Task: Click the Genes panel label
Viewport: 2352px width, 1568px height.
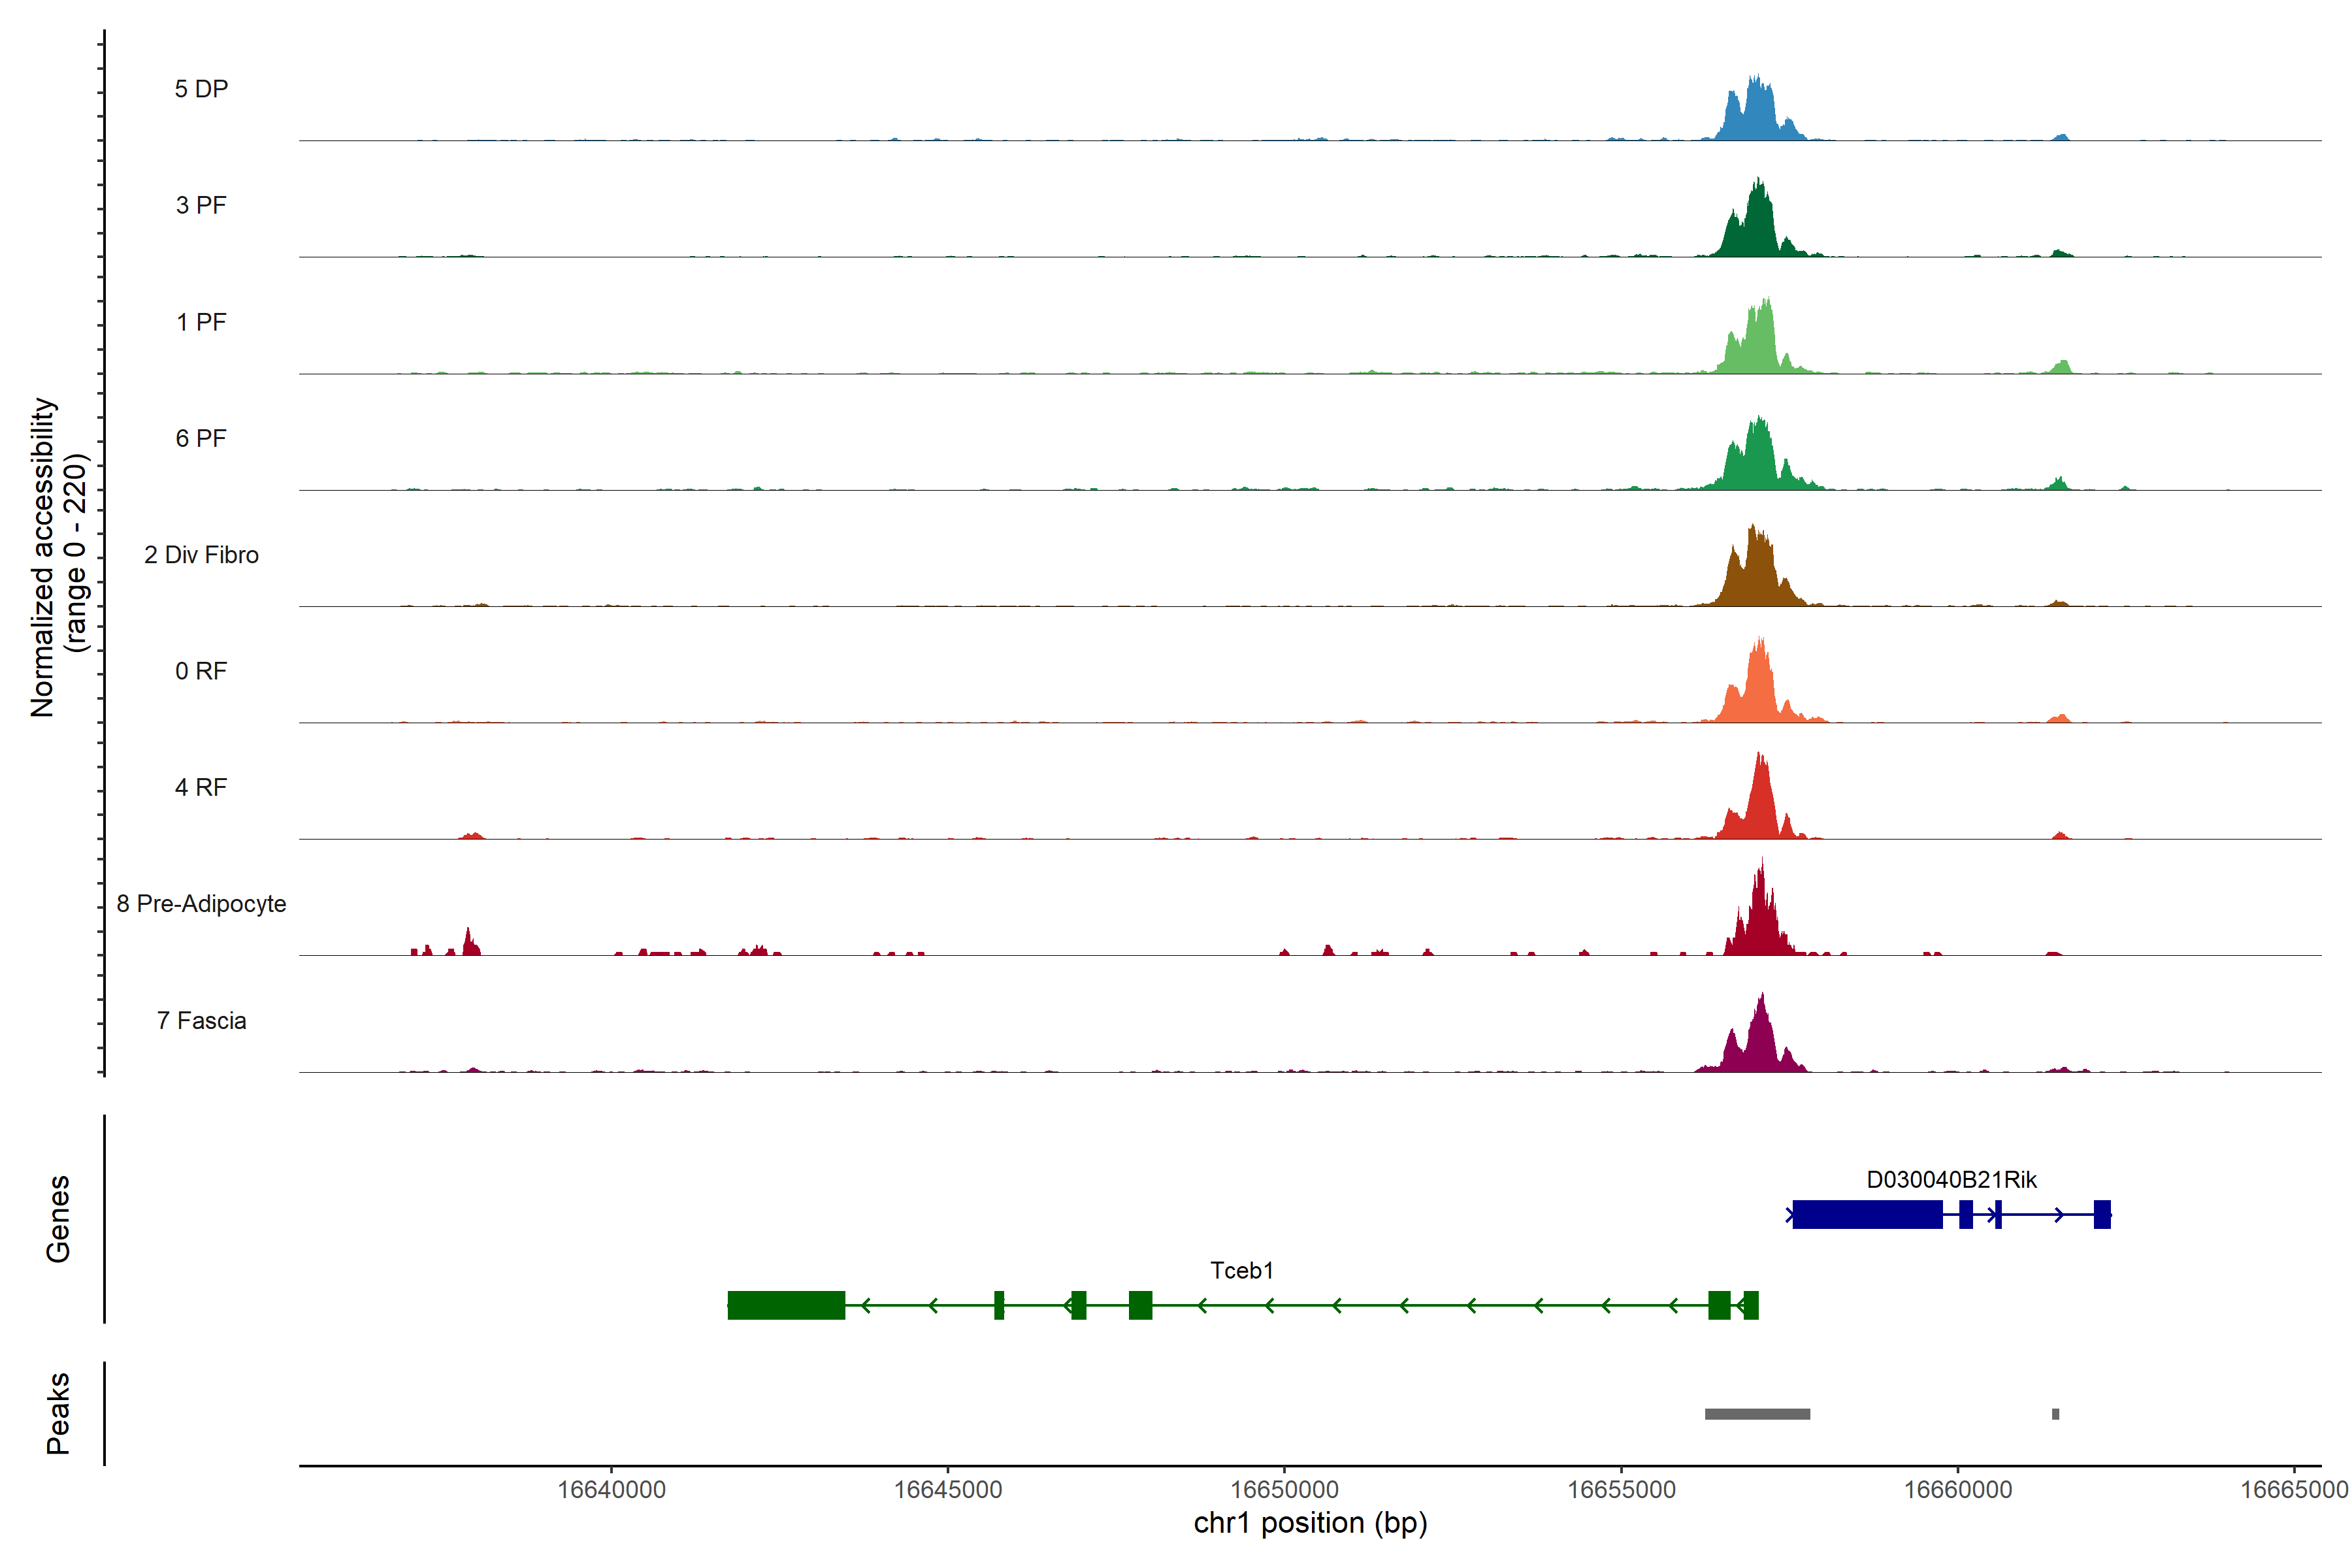Action: (58, 1218)
